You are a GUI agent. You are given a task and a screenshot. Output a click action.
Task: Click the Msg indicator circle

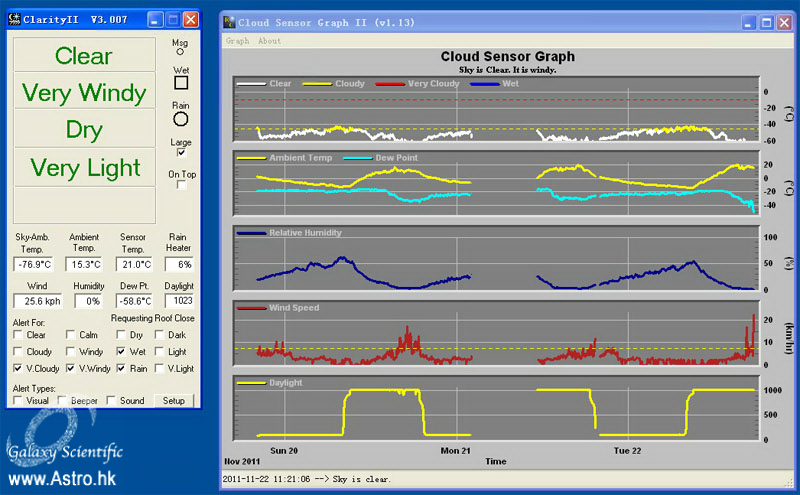pos(181,54)
